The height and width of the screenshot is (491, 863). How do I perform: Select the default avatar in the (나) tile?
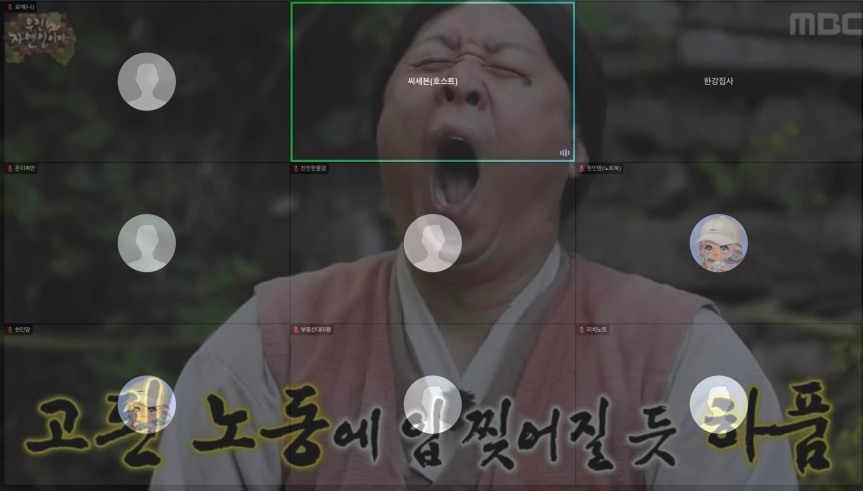(x=146, y=81)
